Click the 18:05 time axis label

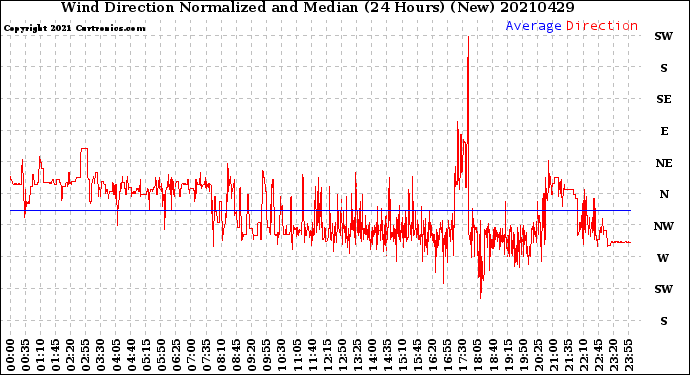478,355
